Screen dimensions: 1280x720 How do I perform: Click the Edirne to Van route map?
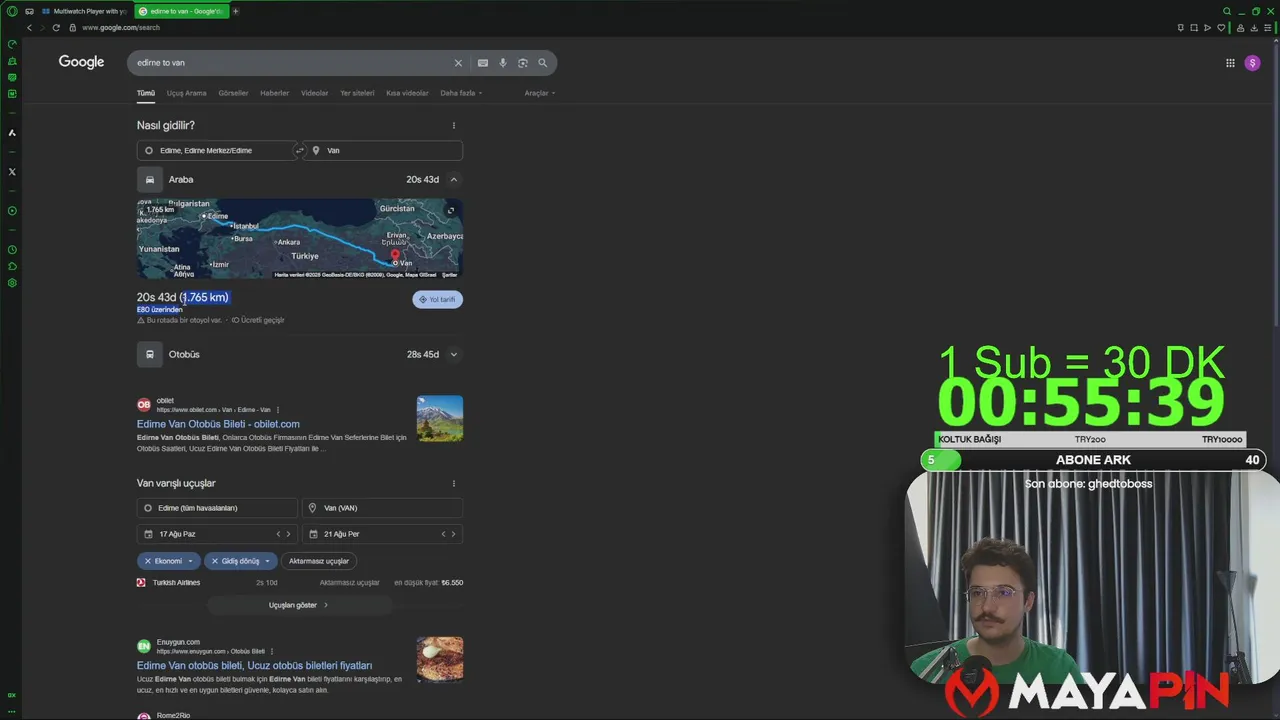coord(300,238)
